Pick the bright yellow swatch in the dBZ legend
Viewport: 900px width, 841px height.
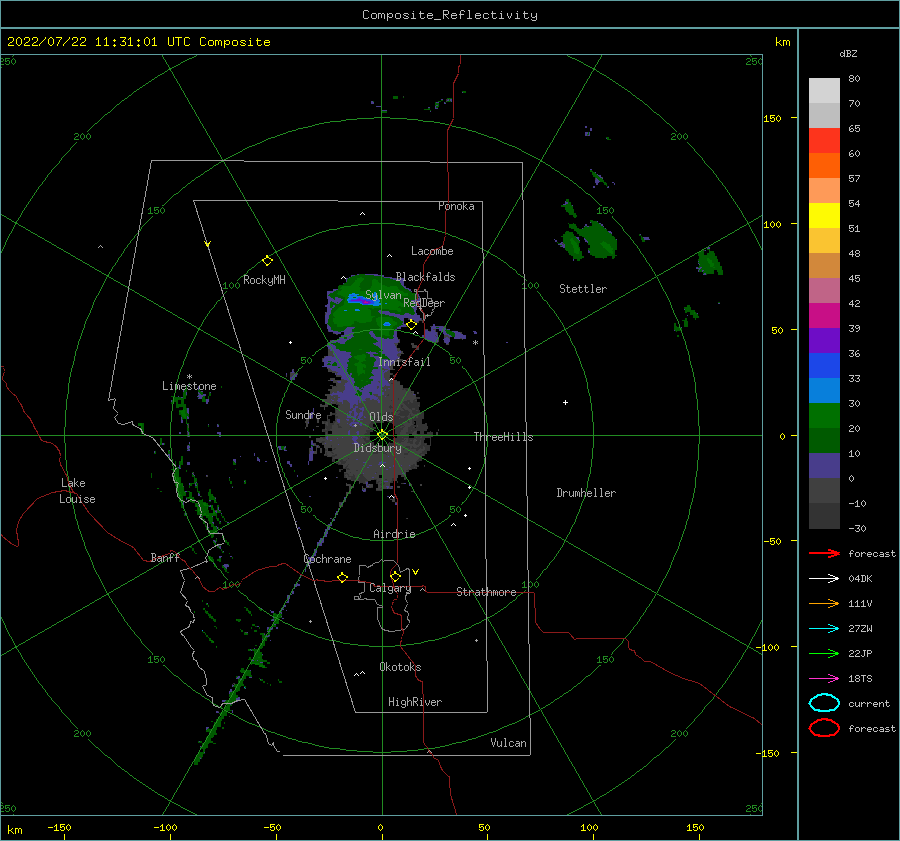[824, 216]
